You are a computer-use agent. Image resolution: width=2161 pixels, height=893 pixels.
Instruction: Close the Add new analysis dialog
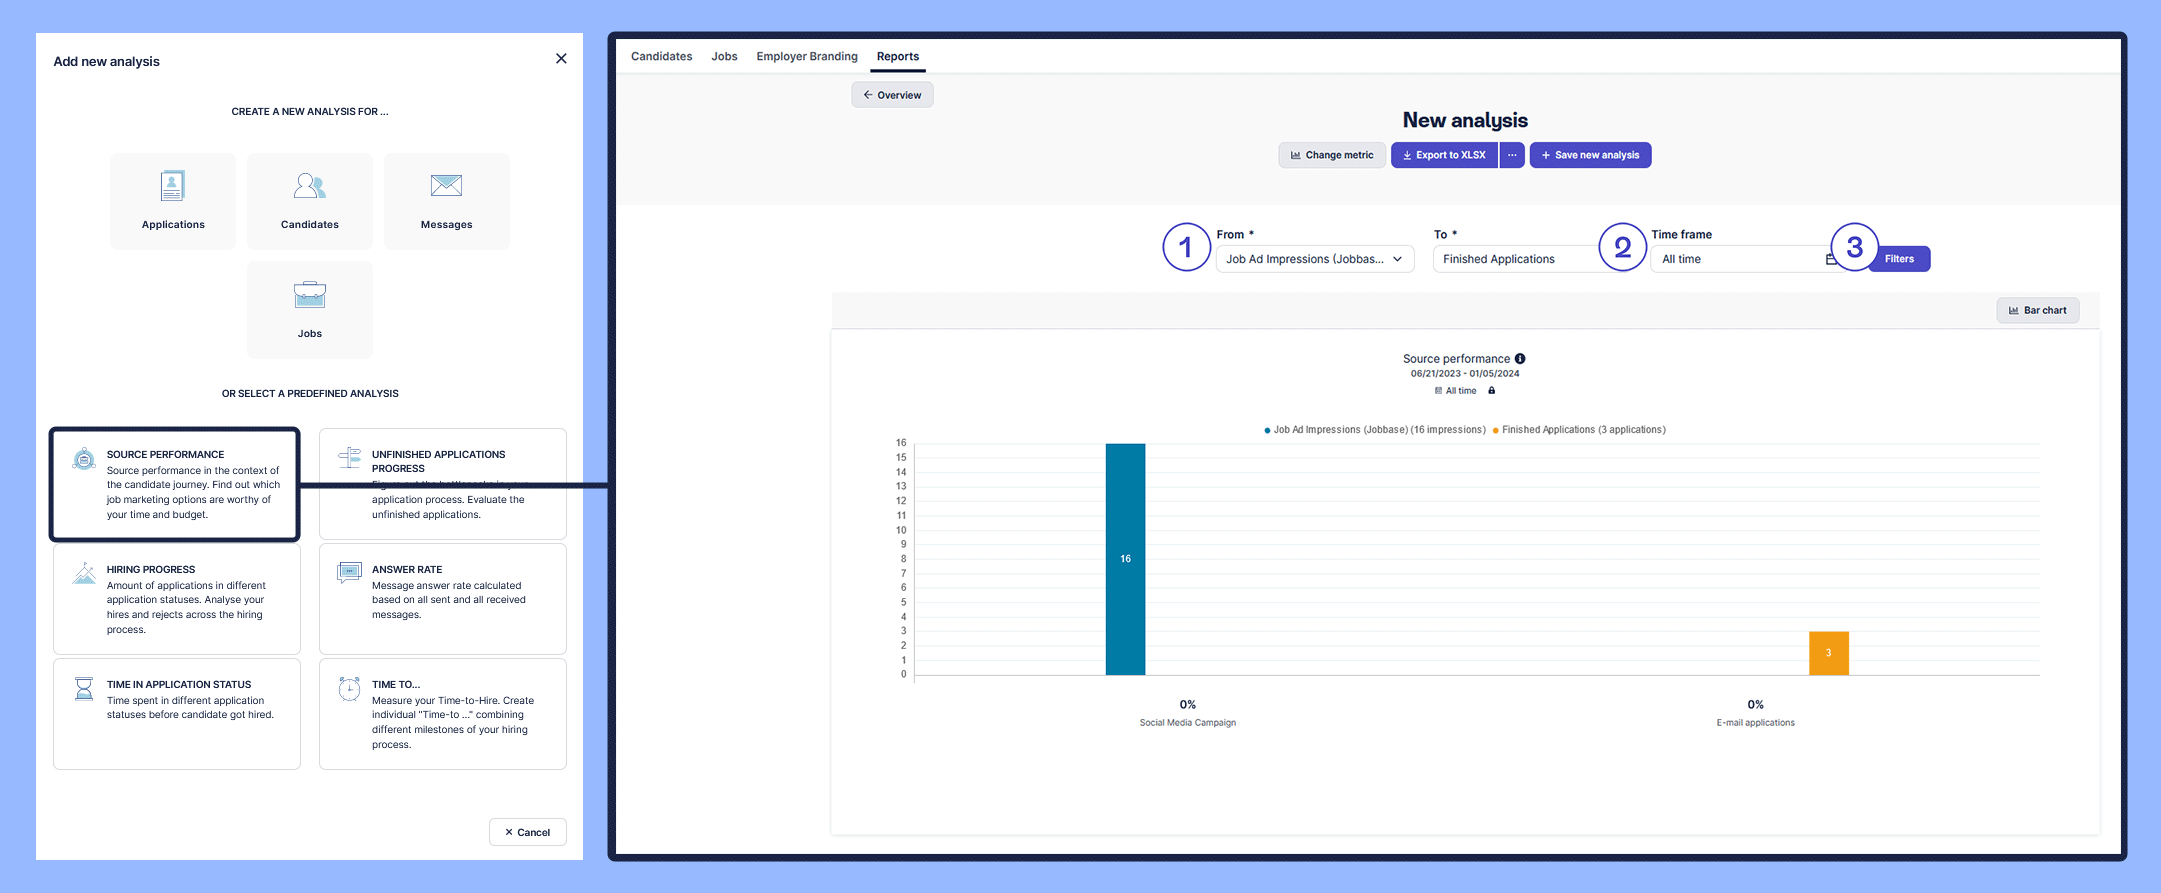(561, 59)
